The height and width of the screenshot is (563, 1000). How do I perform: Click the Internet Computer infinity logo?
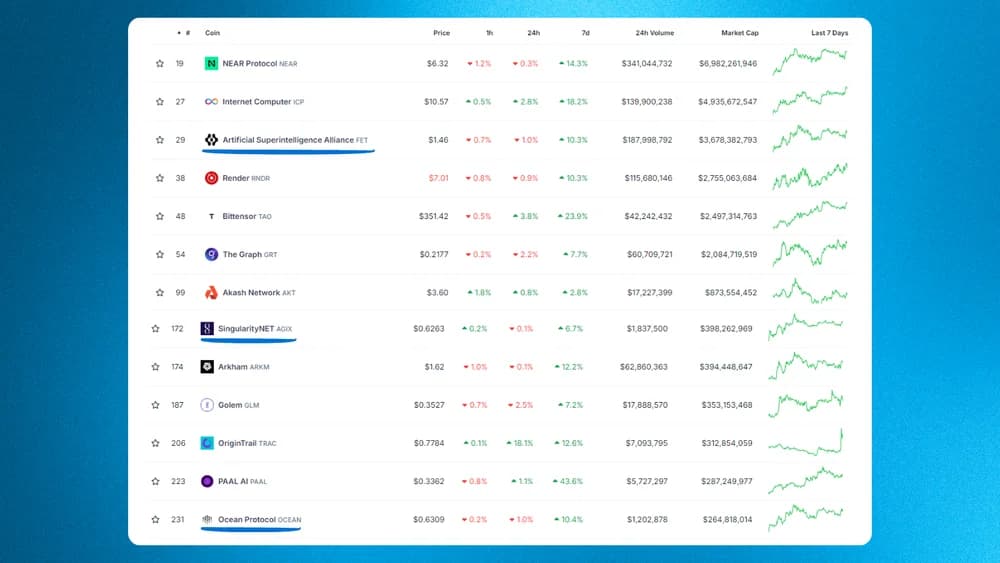click(x=211, y=102)
